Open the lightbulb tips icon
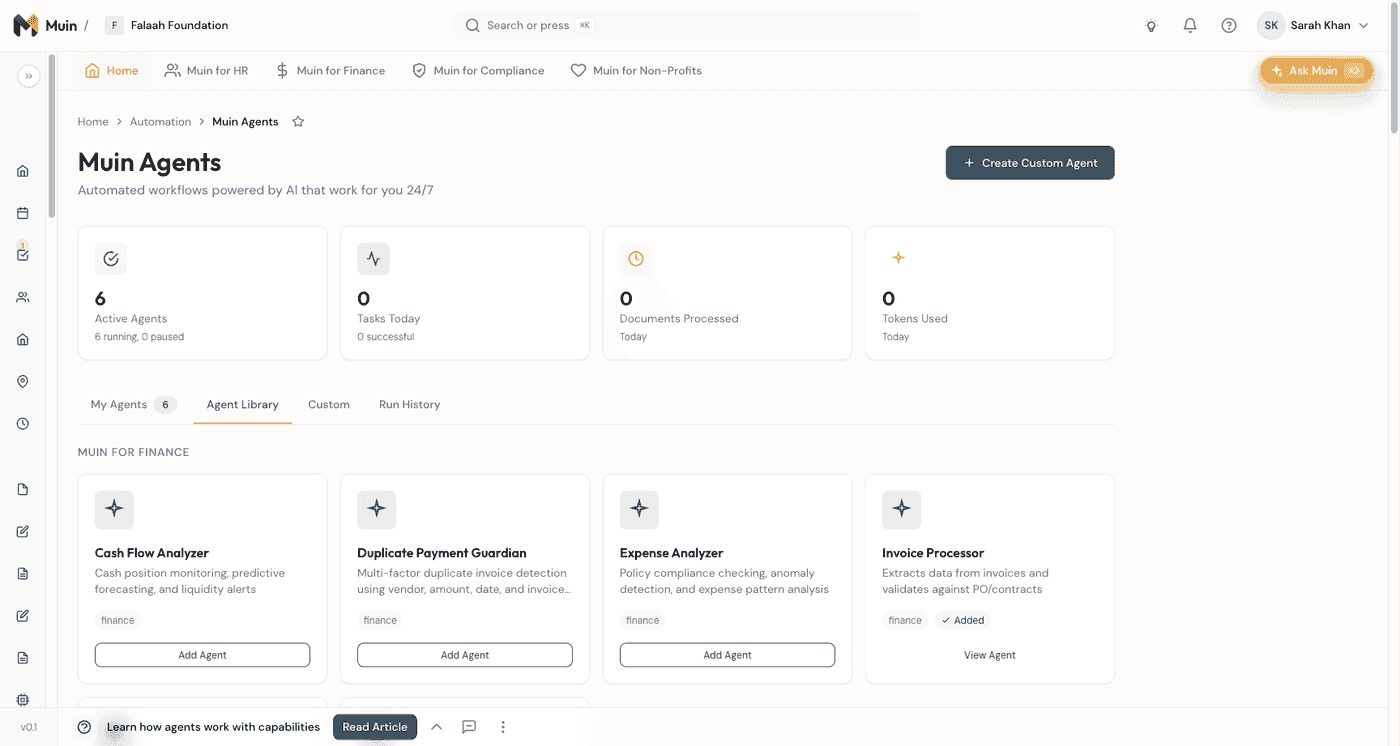Screen dimensions: 1400x746 tap(1151, 26)
